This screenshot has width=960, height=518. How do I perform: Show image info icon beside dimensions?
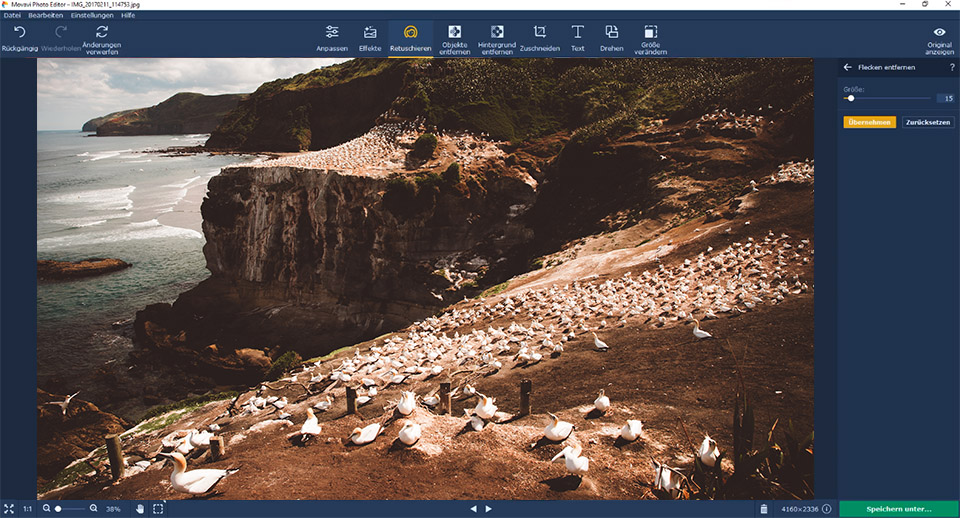point(827,509)
